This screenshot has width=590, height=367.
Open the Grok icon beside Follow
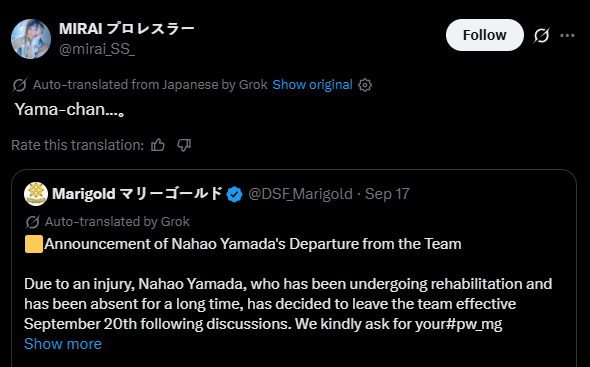coord(541,35)
